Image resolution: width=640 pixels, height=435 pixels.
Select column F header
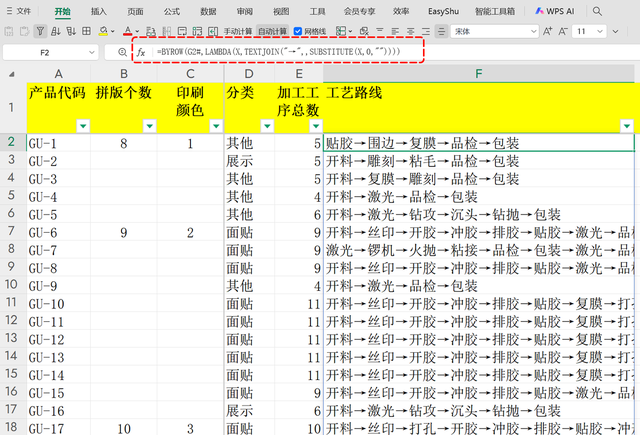[478, 74]
